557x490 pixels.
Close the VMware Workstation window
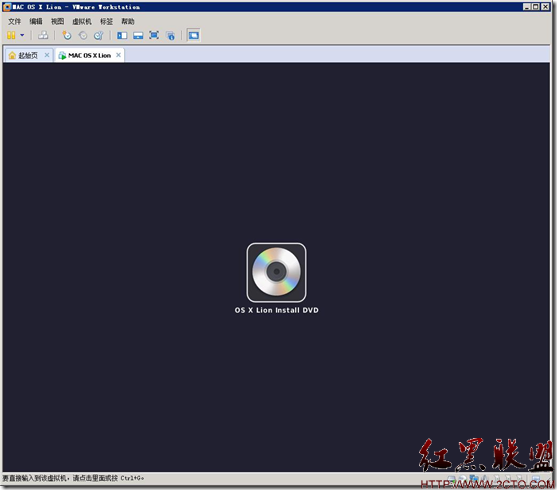click(545, 7)
